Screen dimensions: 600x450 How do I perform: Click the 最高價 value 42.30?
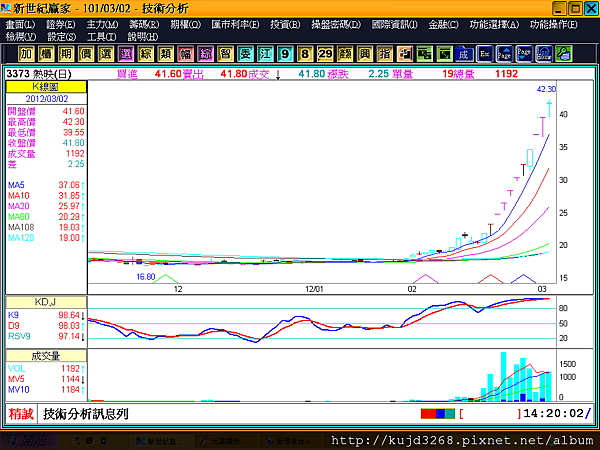[73, 122]
